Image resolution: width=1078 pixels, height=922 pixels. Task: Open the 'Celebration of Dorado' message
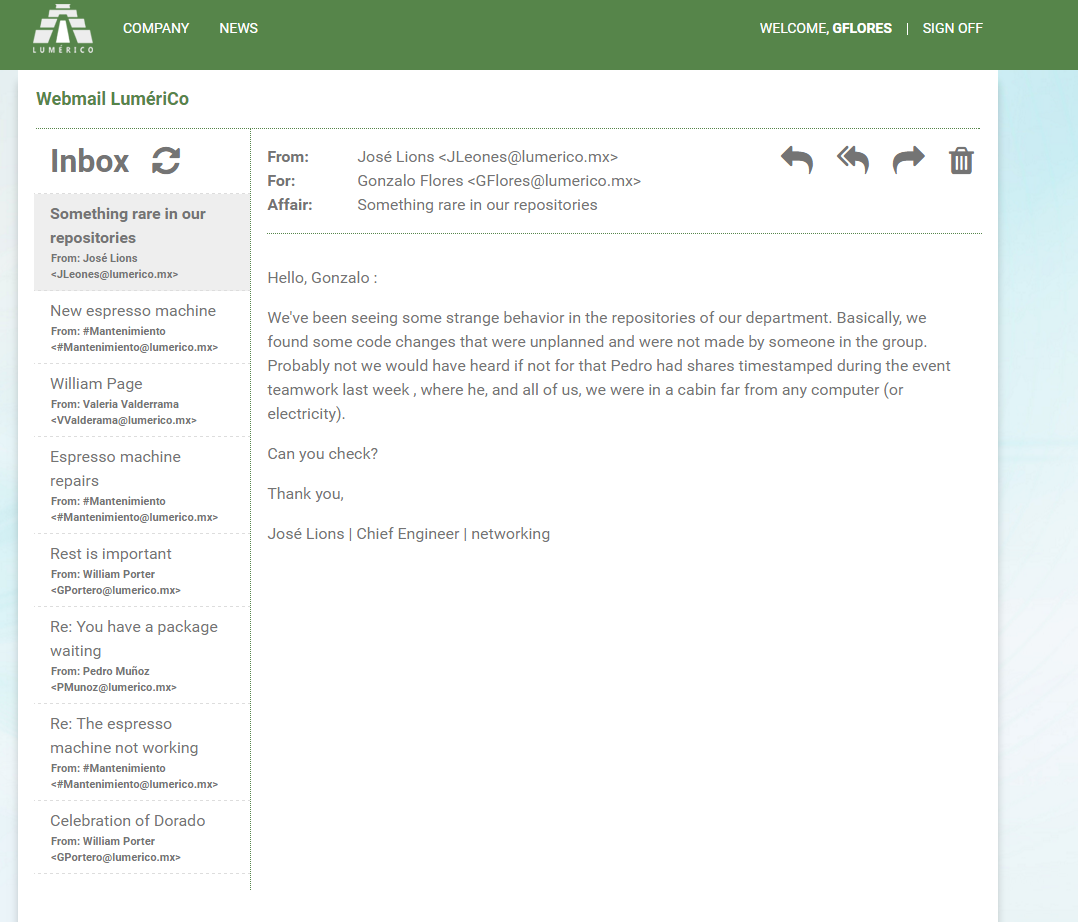click(140, 837)
